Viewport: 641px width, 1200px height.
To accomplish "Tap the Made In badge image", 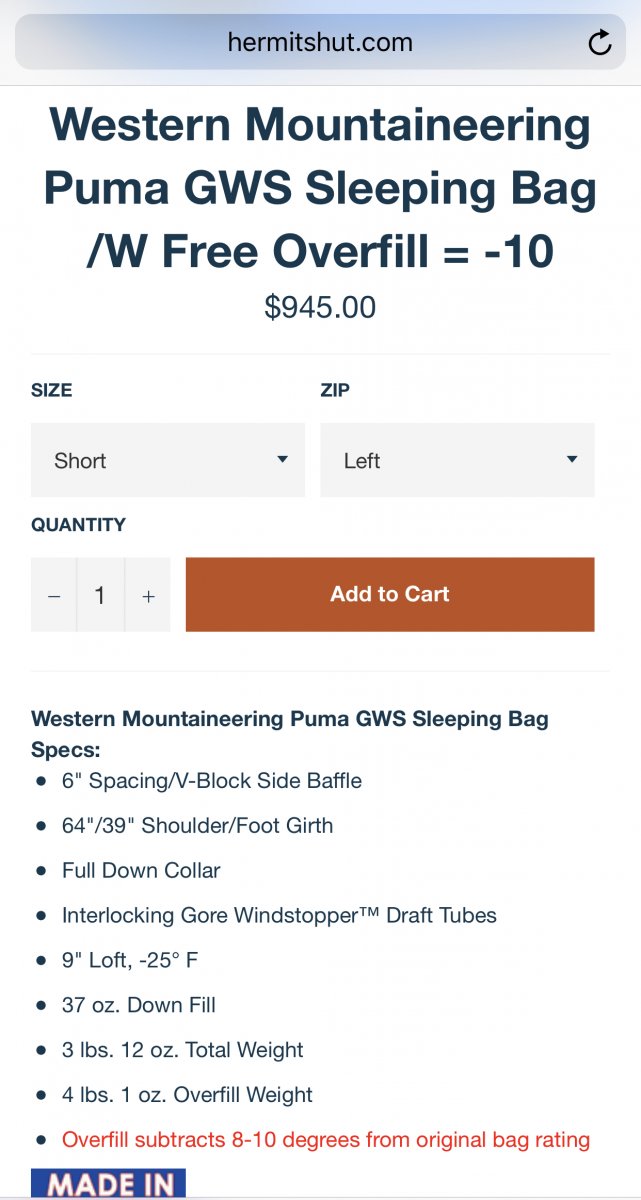I will [108, 1184].
